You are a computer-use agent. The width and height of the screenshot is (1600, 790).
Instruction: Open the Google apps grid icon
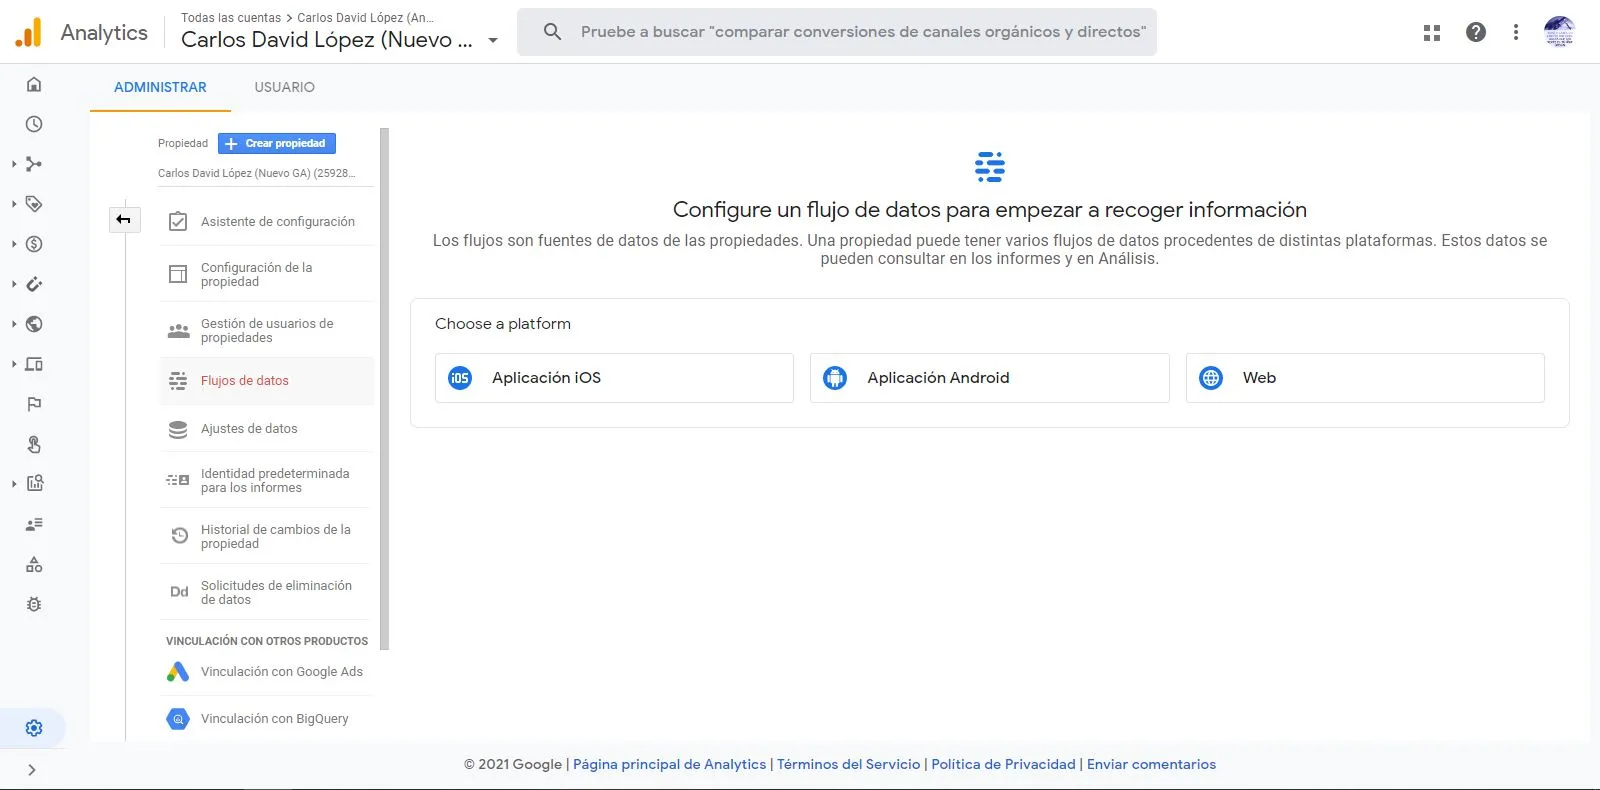(1432, 32)
